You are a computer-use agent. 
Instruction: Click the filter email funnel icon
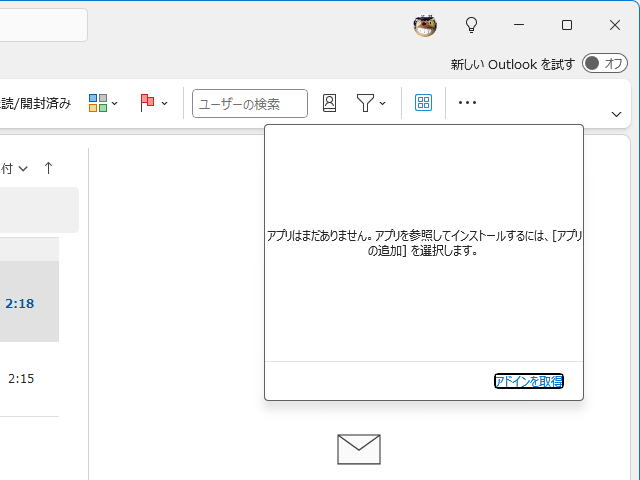[365, 103]
